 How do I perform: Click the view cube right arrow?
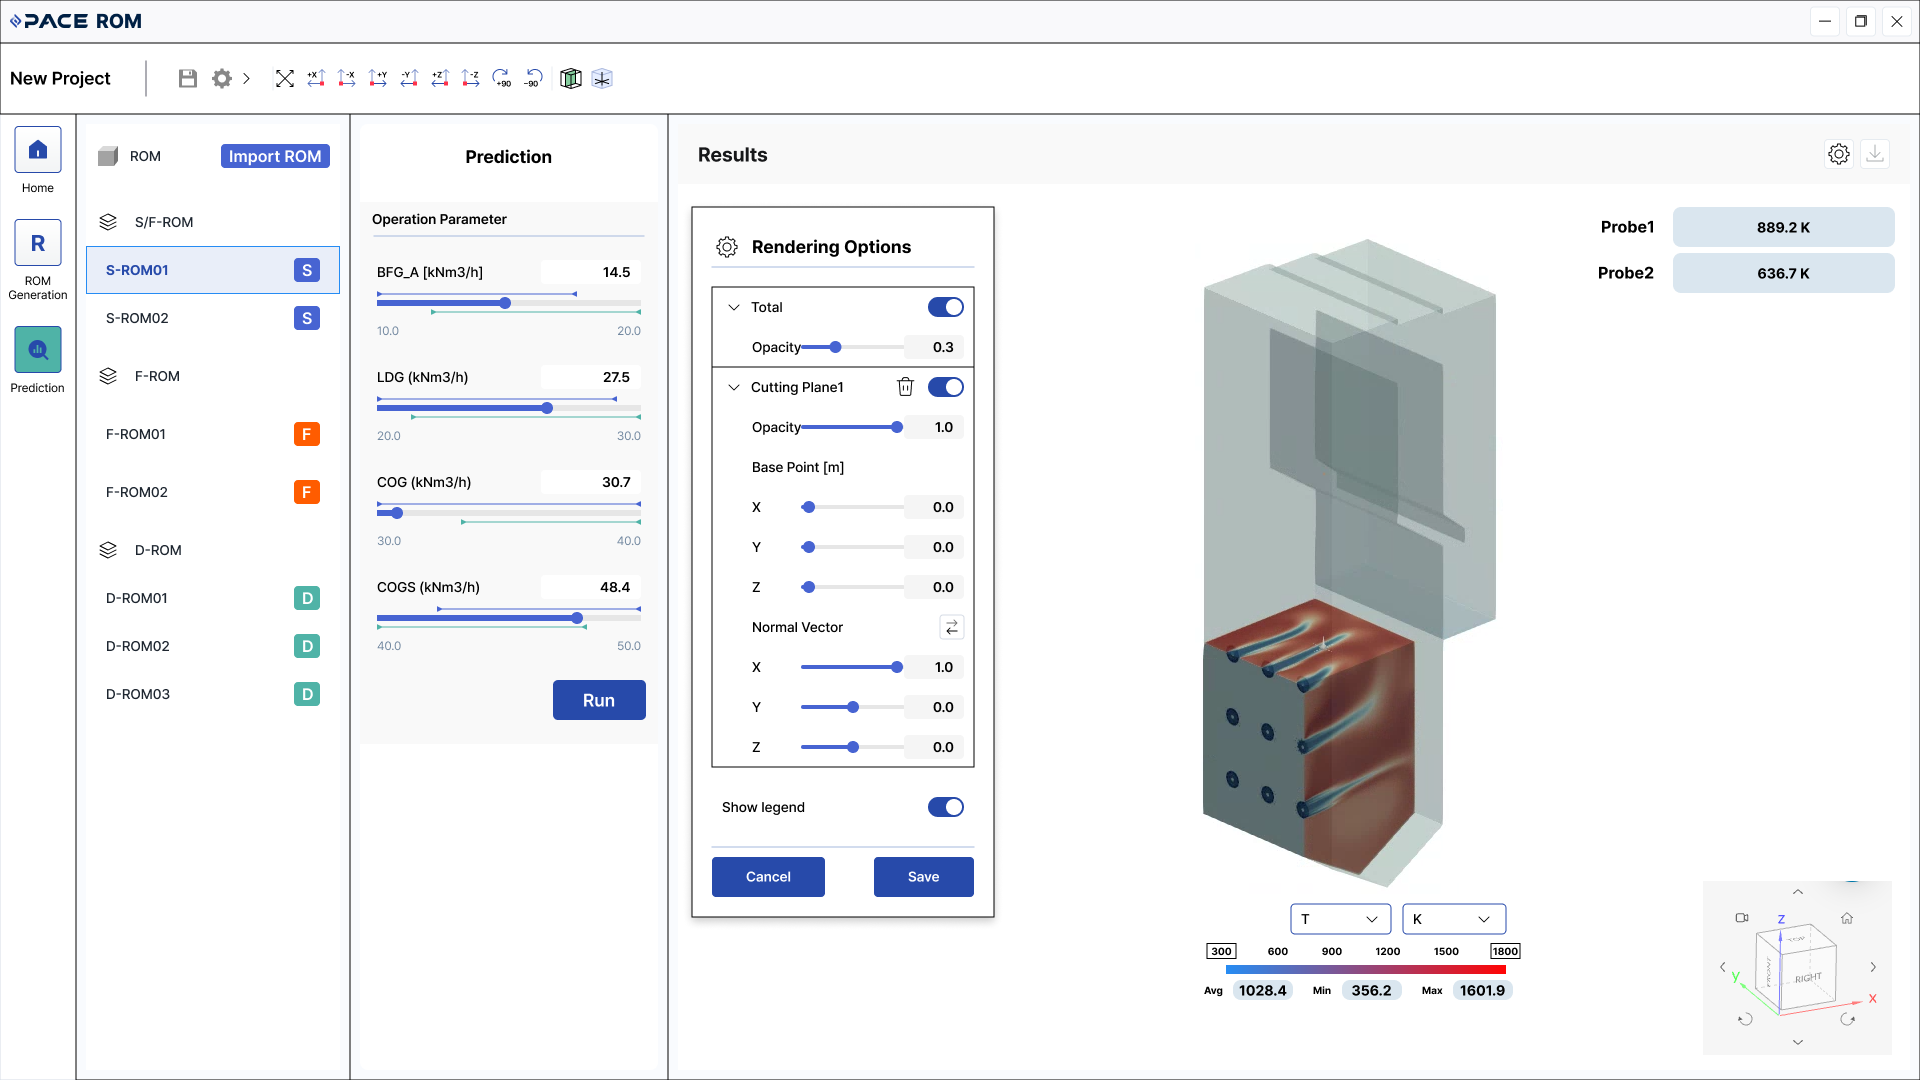click(1873, 967)
